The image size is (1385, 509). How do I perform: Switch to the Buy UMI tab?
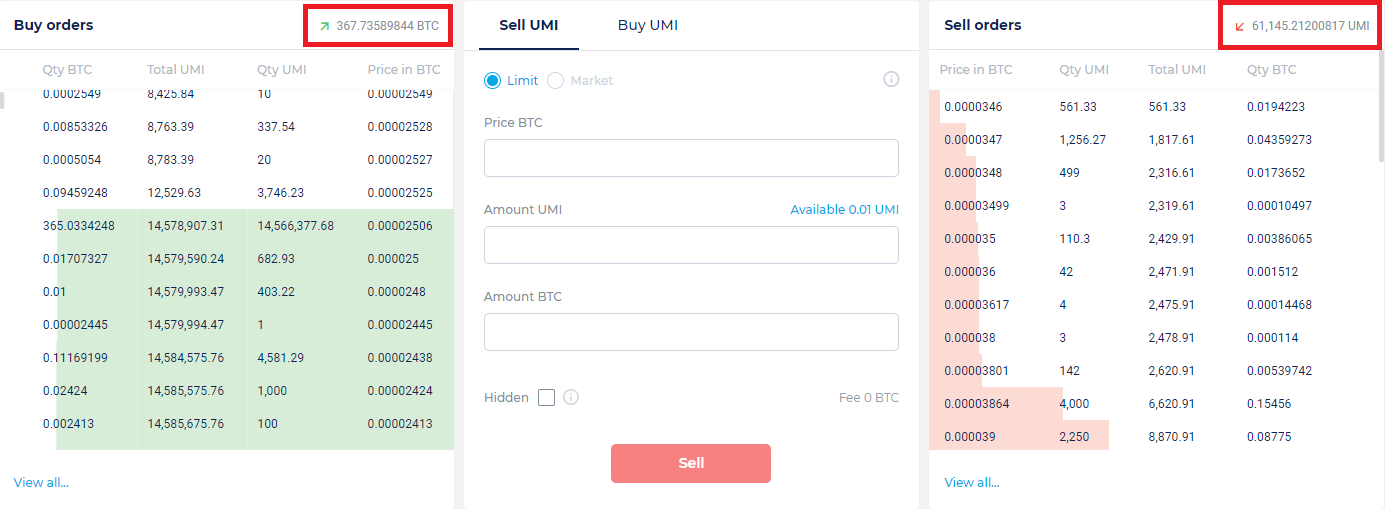(647, 25)
